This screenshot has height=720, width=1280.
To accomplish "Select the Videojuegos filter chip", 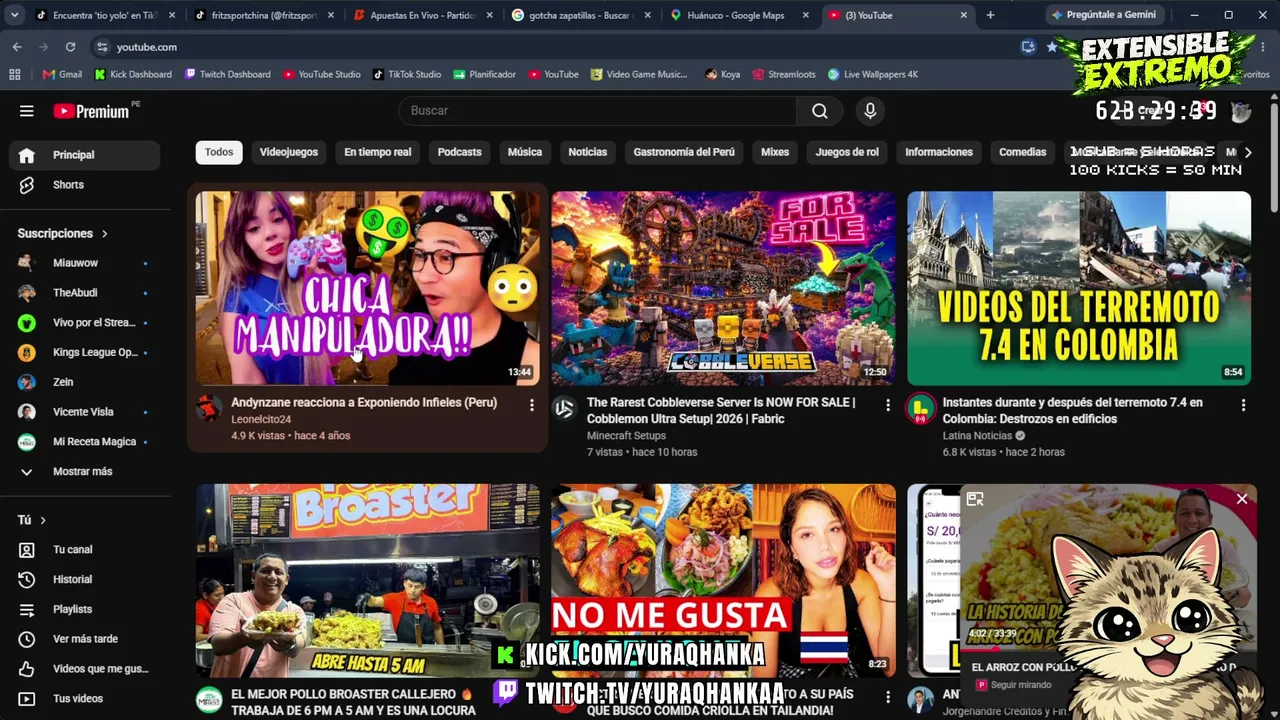I will click(x=289, y=152).
